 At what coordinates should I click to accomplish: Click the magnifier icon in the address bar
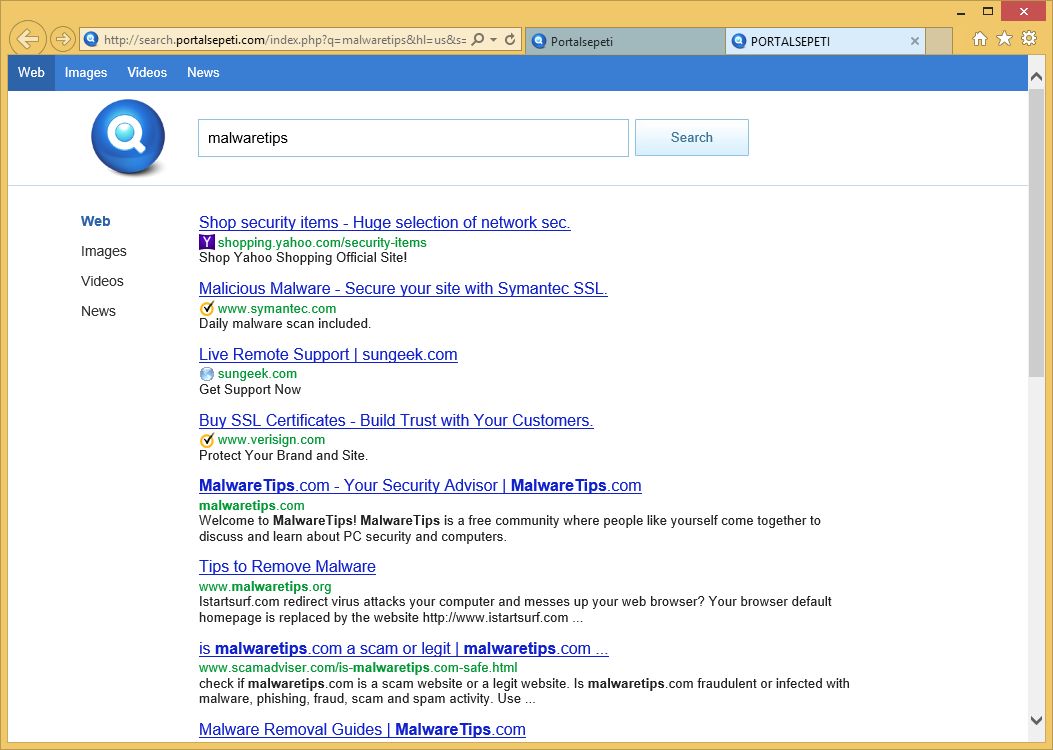point(477,40)
